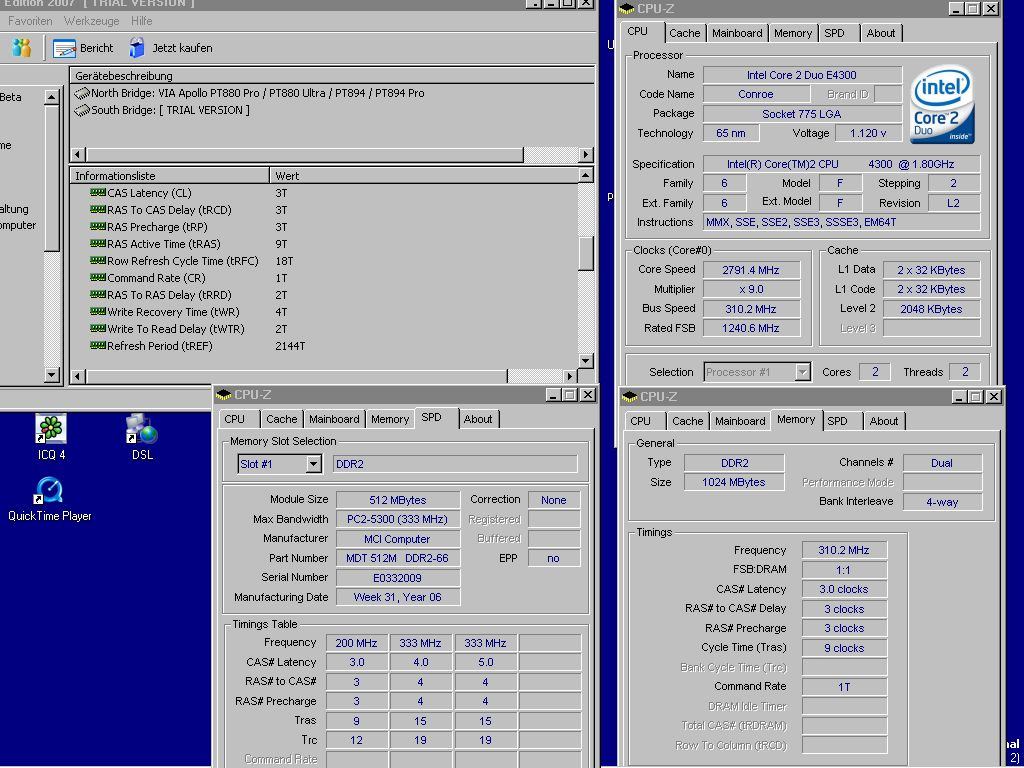1024x768 pixels.
Task: Click CPU-Z title icon in SPD window
Action: click(x=224, y=395)
